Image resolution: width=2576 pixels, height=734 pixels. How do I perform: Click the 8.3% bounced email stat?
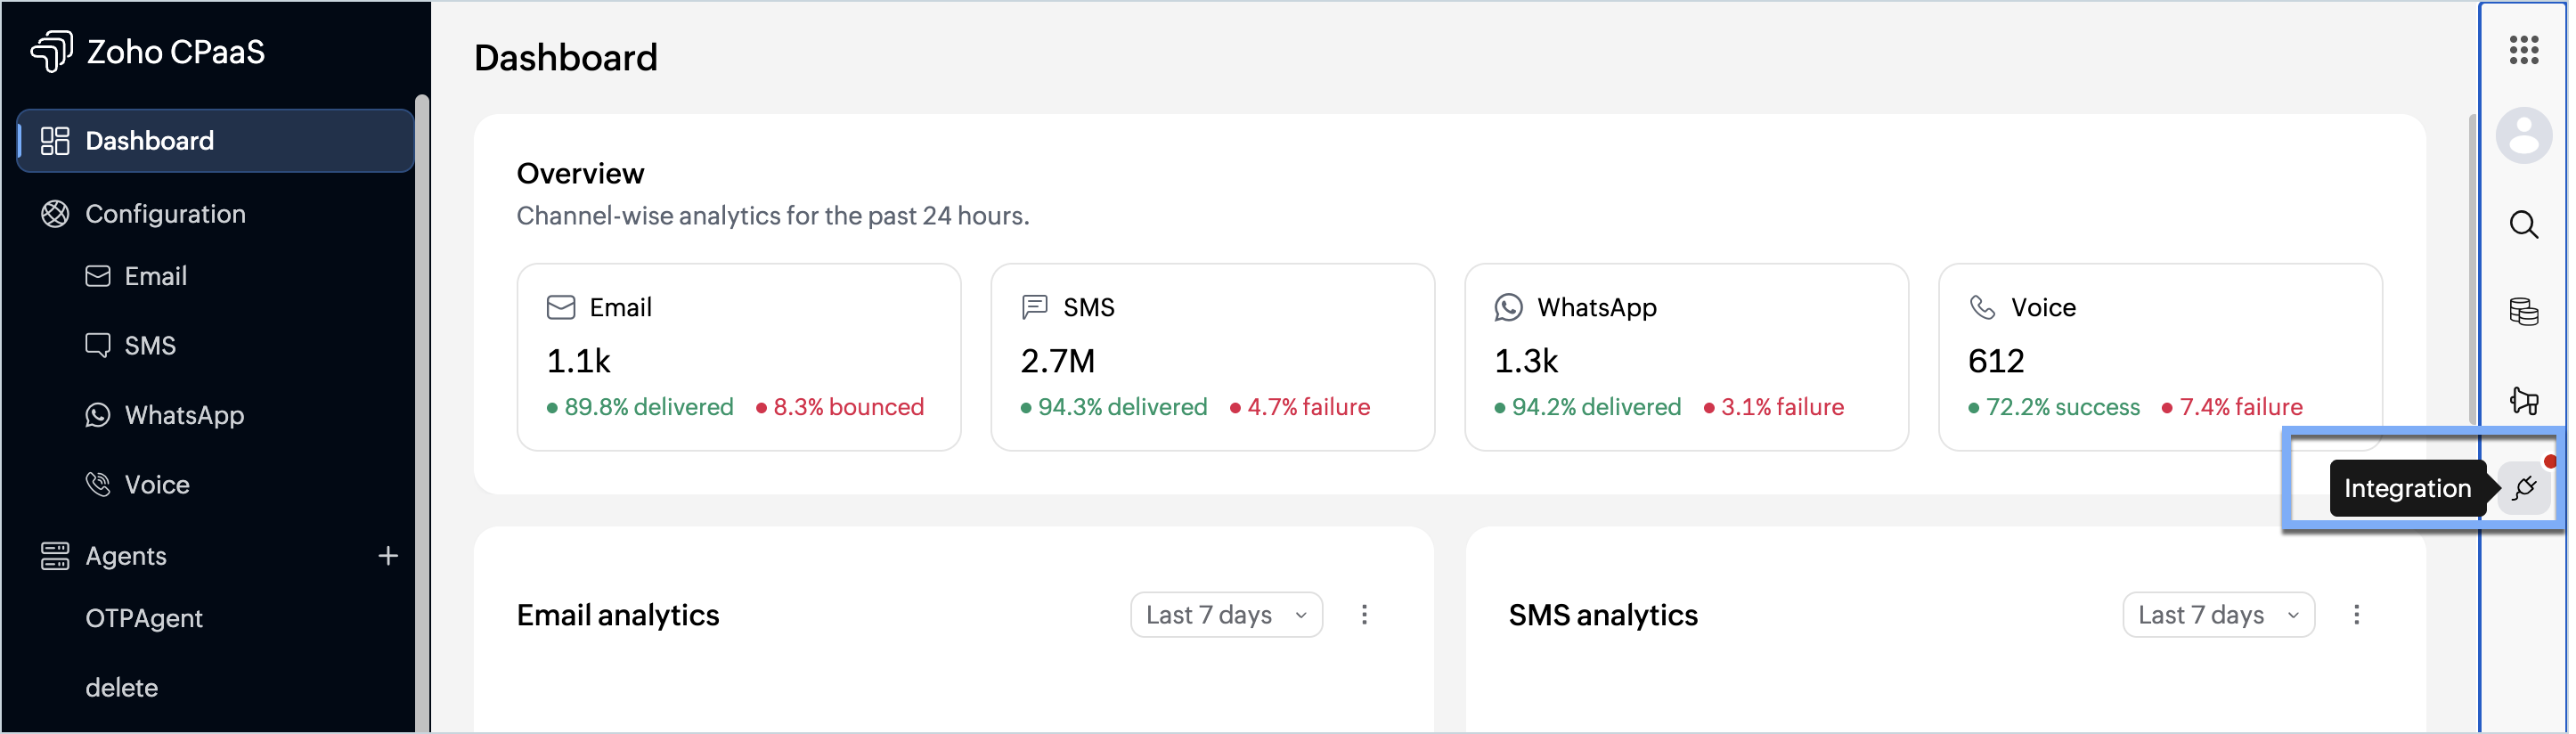pos(842,408)
